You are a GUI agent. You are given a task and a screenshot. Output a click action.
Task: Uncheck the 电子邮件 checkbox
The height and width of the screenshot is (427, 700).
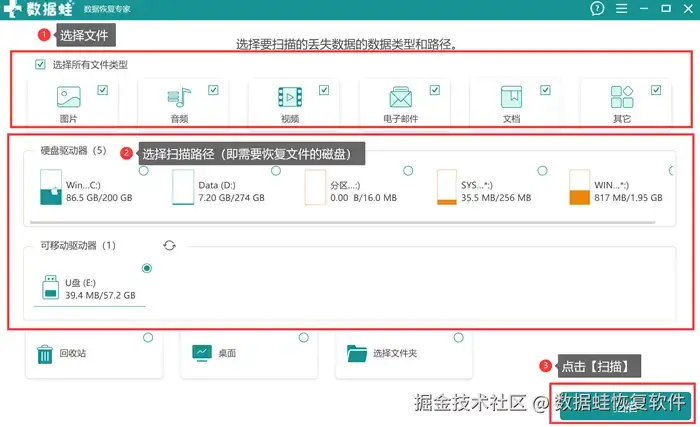point(435,90)
